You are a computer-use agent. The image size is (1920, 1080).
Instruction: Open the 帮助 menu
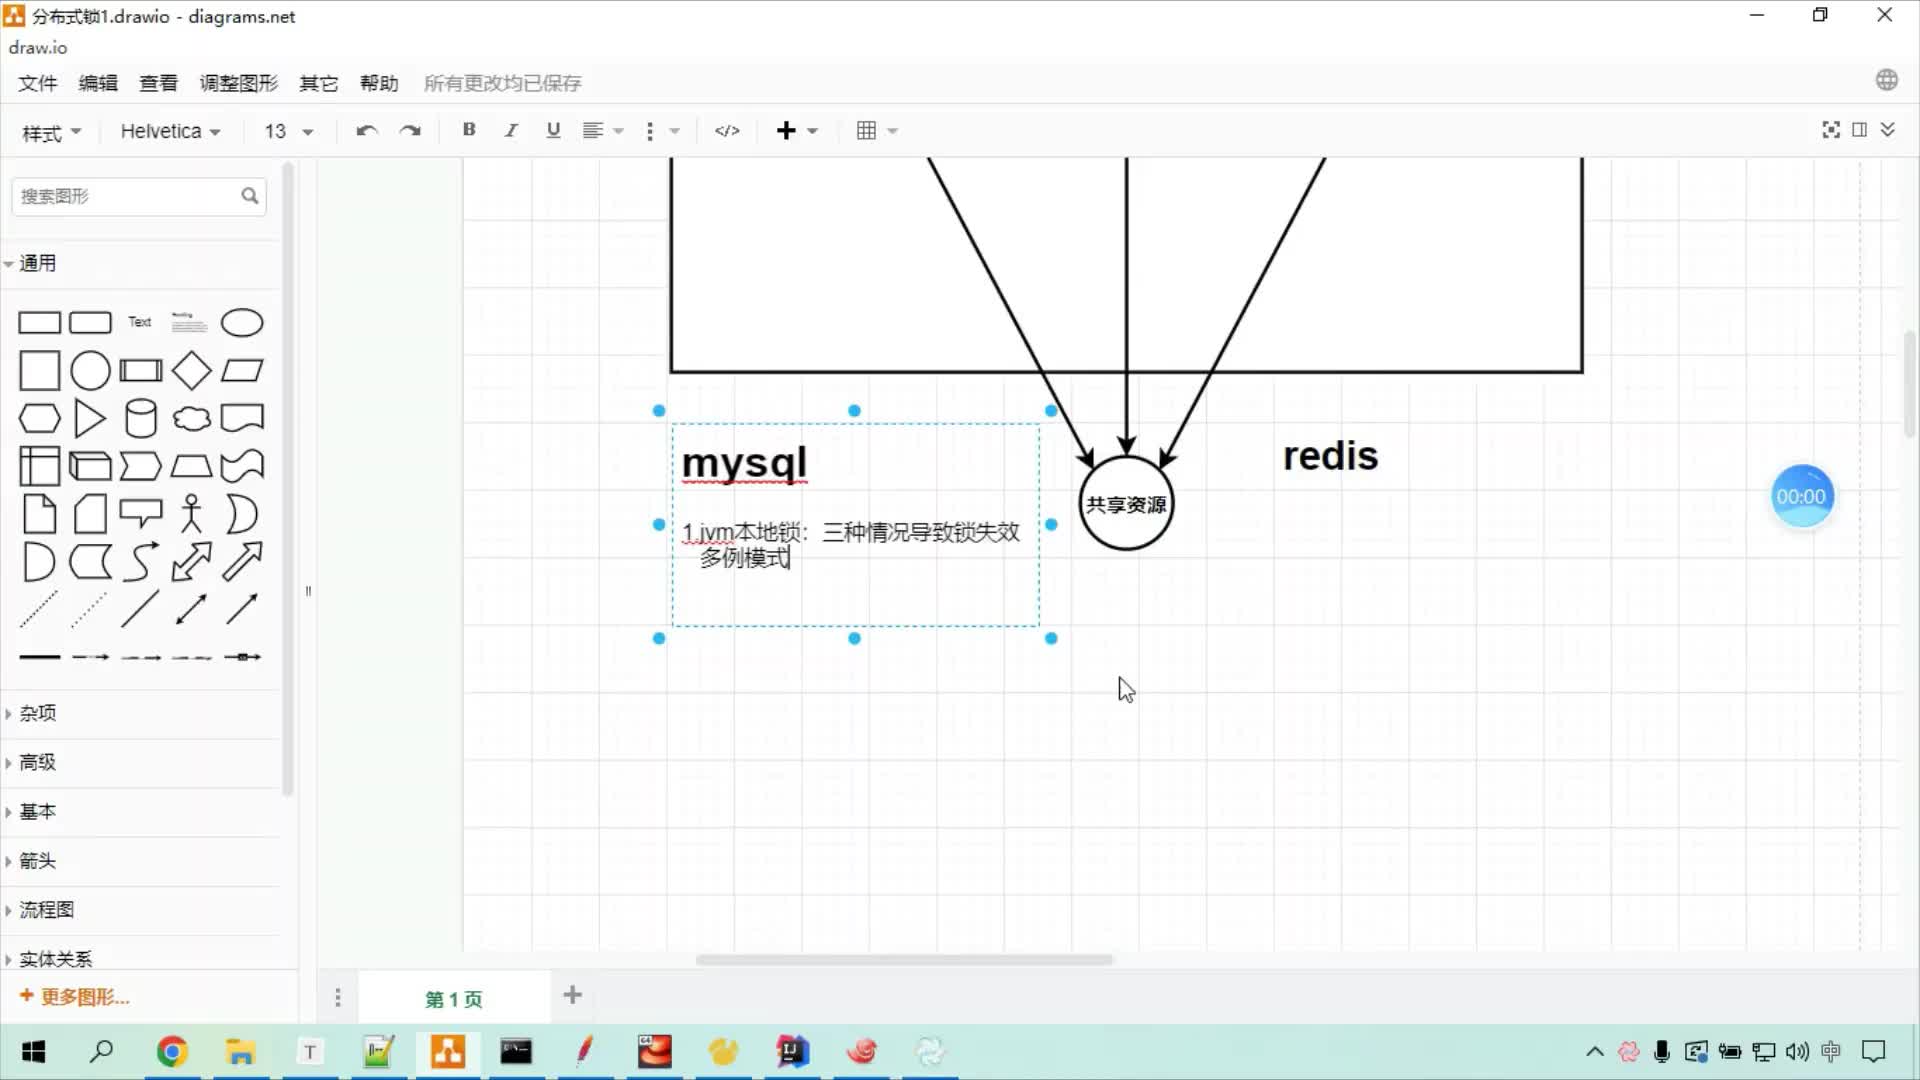379,83
